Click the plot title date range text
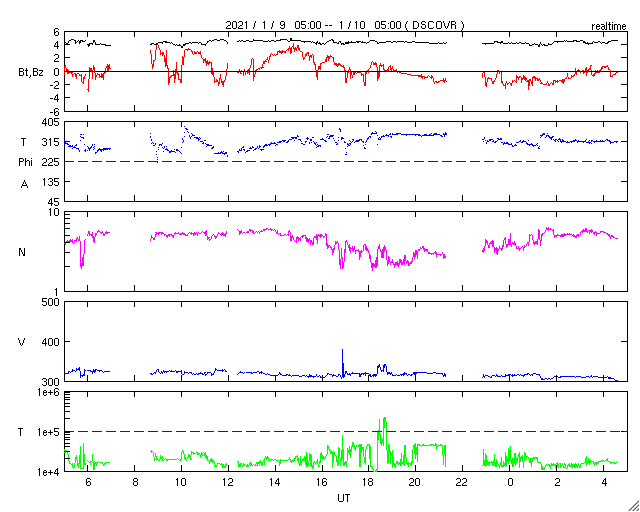This screenshot has width=640, height=512. pos(345,25)
